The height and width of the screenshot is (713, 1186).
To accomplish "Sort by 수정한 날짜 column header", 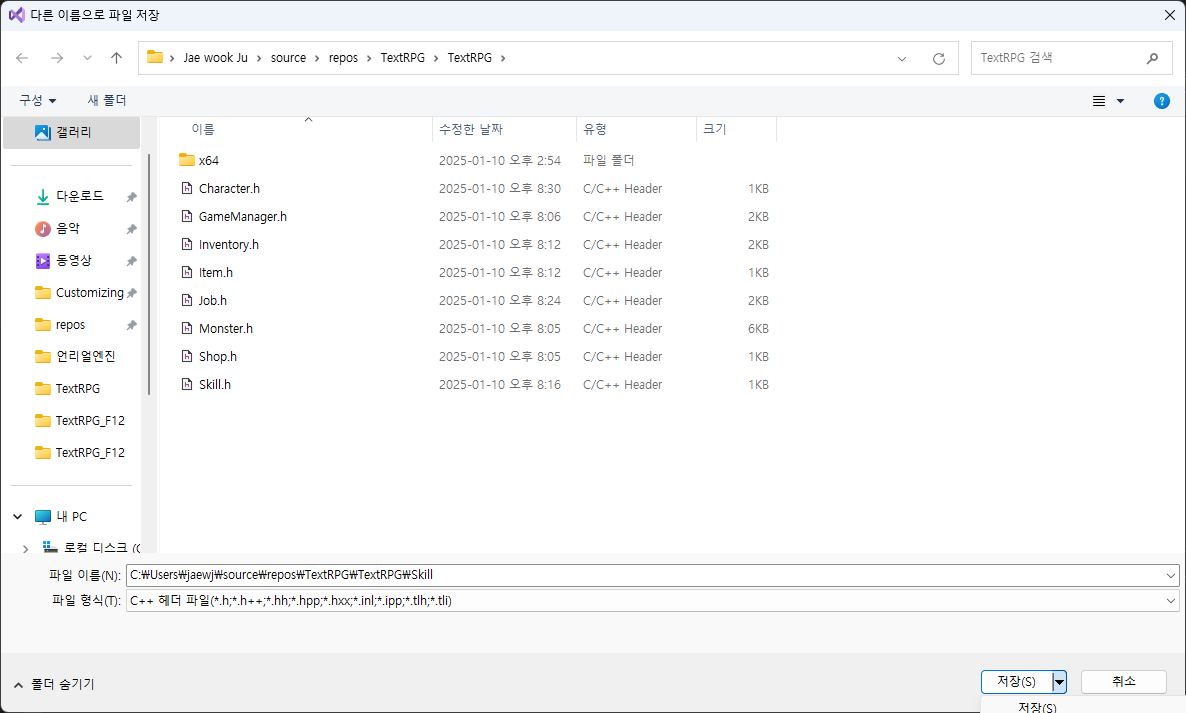I will [x=470, y=129].
